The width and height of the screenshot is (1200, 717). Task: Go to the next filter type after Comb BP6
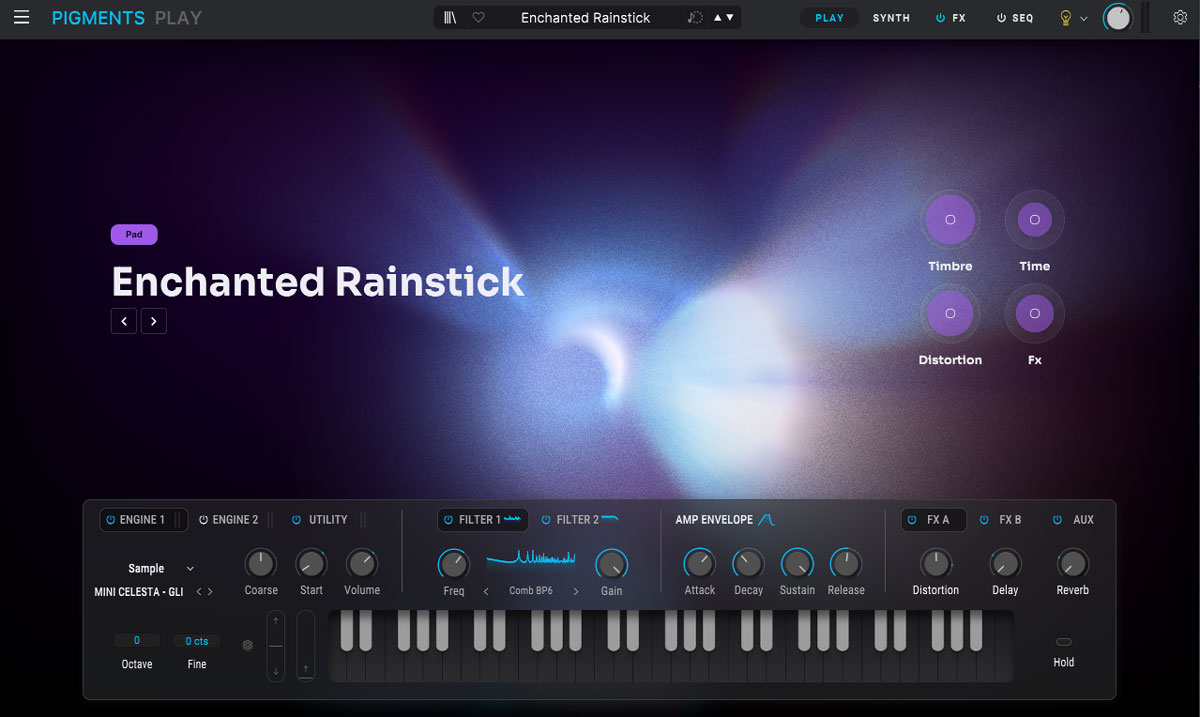coord(576,592)
